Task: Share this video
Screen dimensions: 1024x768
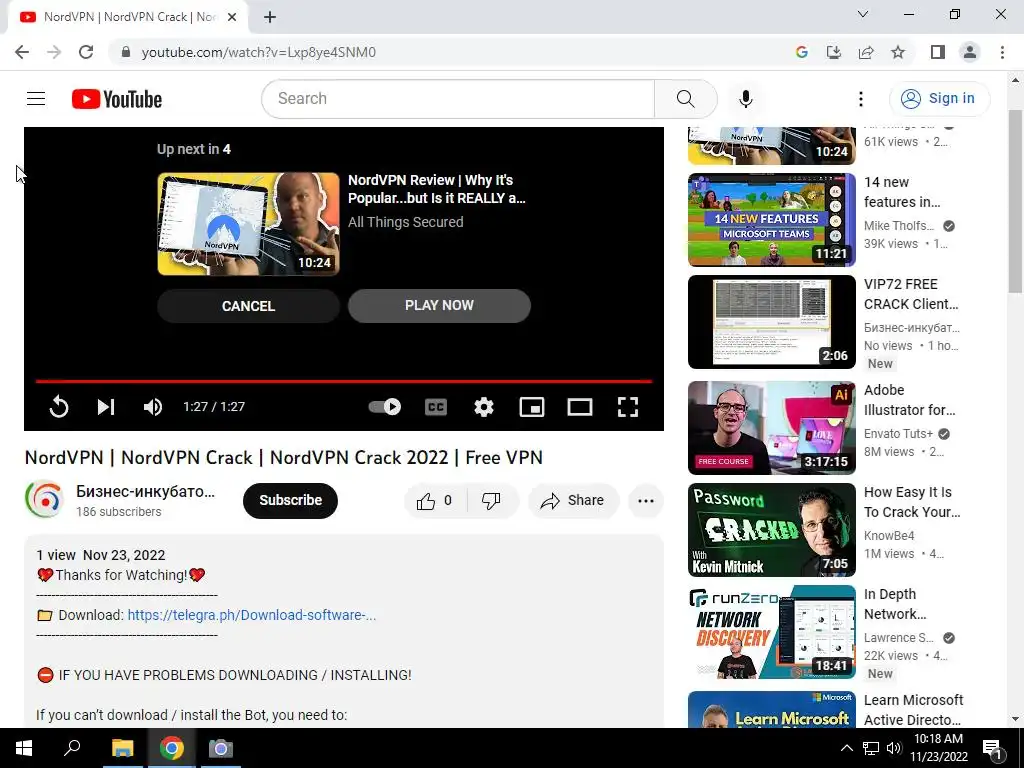Action: click(573, 501)
